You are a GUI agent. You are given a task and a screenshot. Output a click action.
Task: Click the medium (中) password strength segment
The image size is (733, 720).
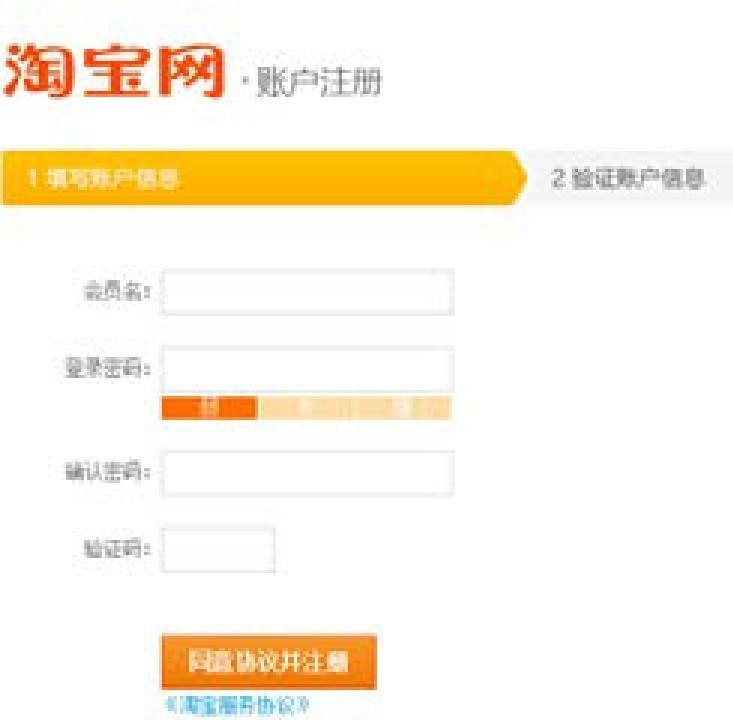(x=307, y=407)
